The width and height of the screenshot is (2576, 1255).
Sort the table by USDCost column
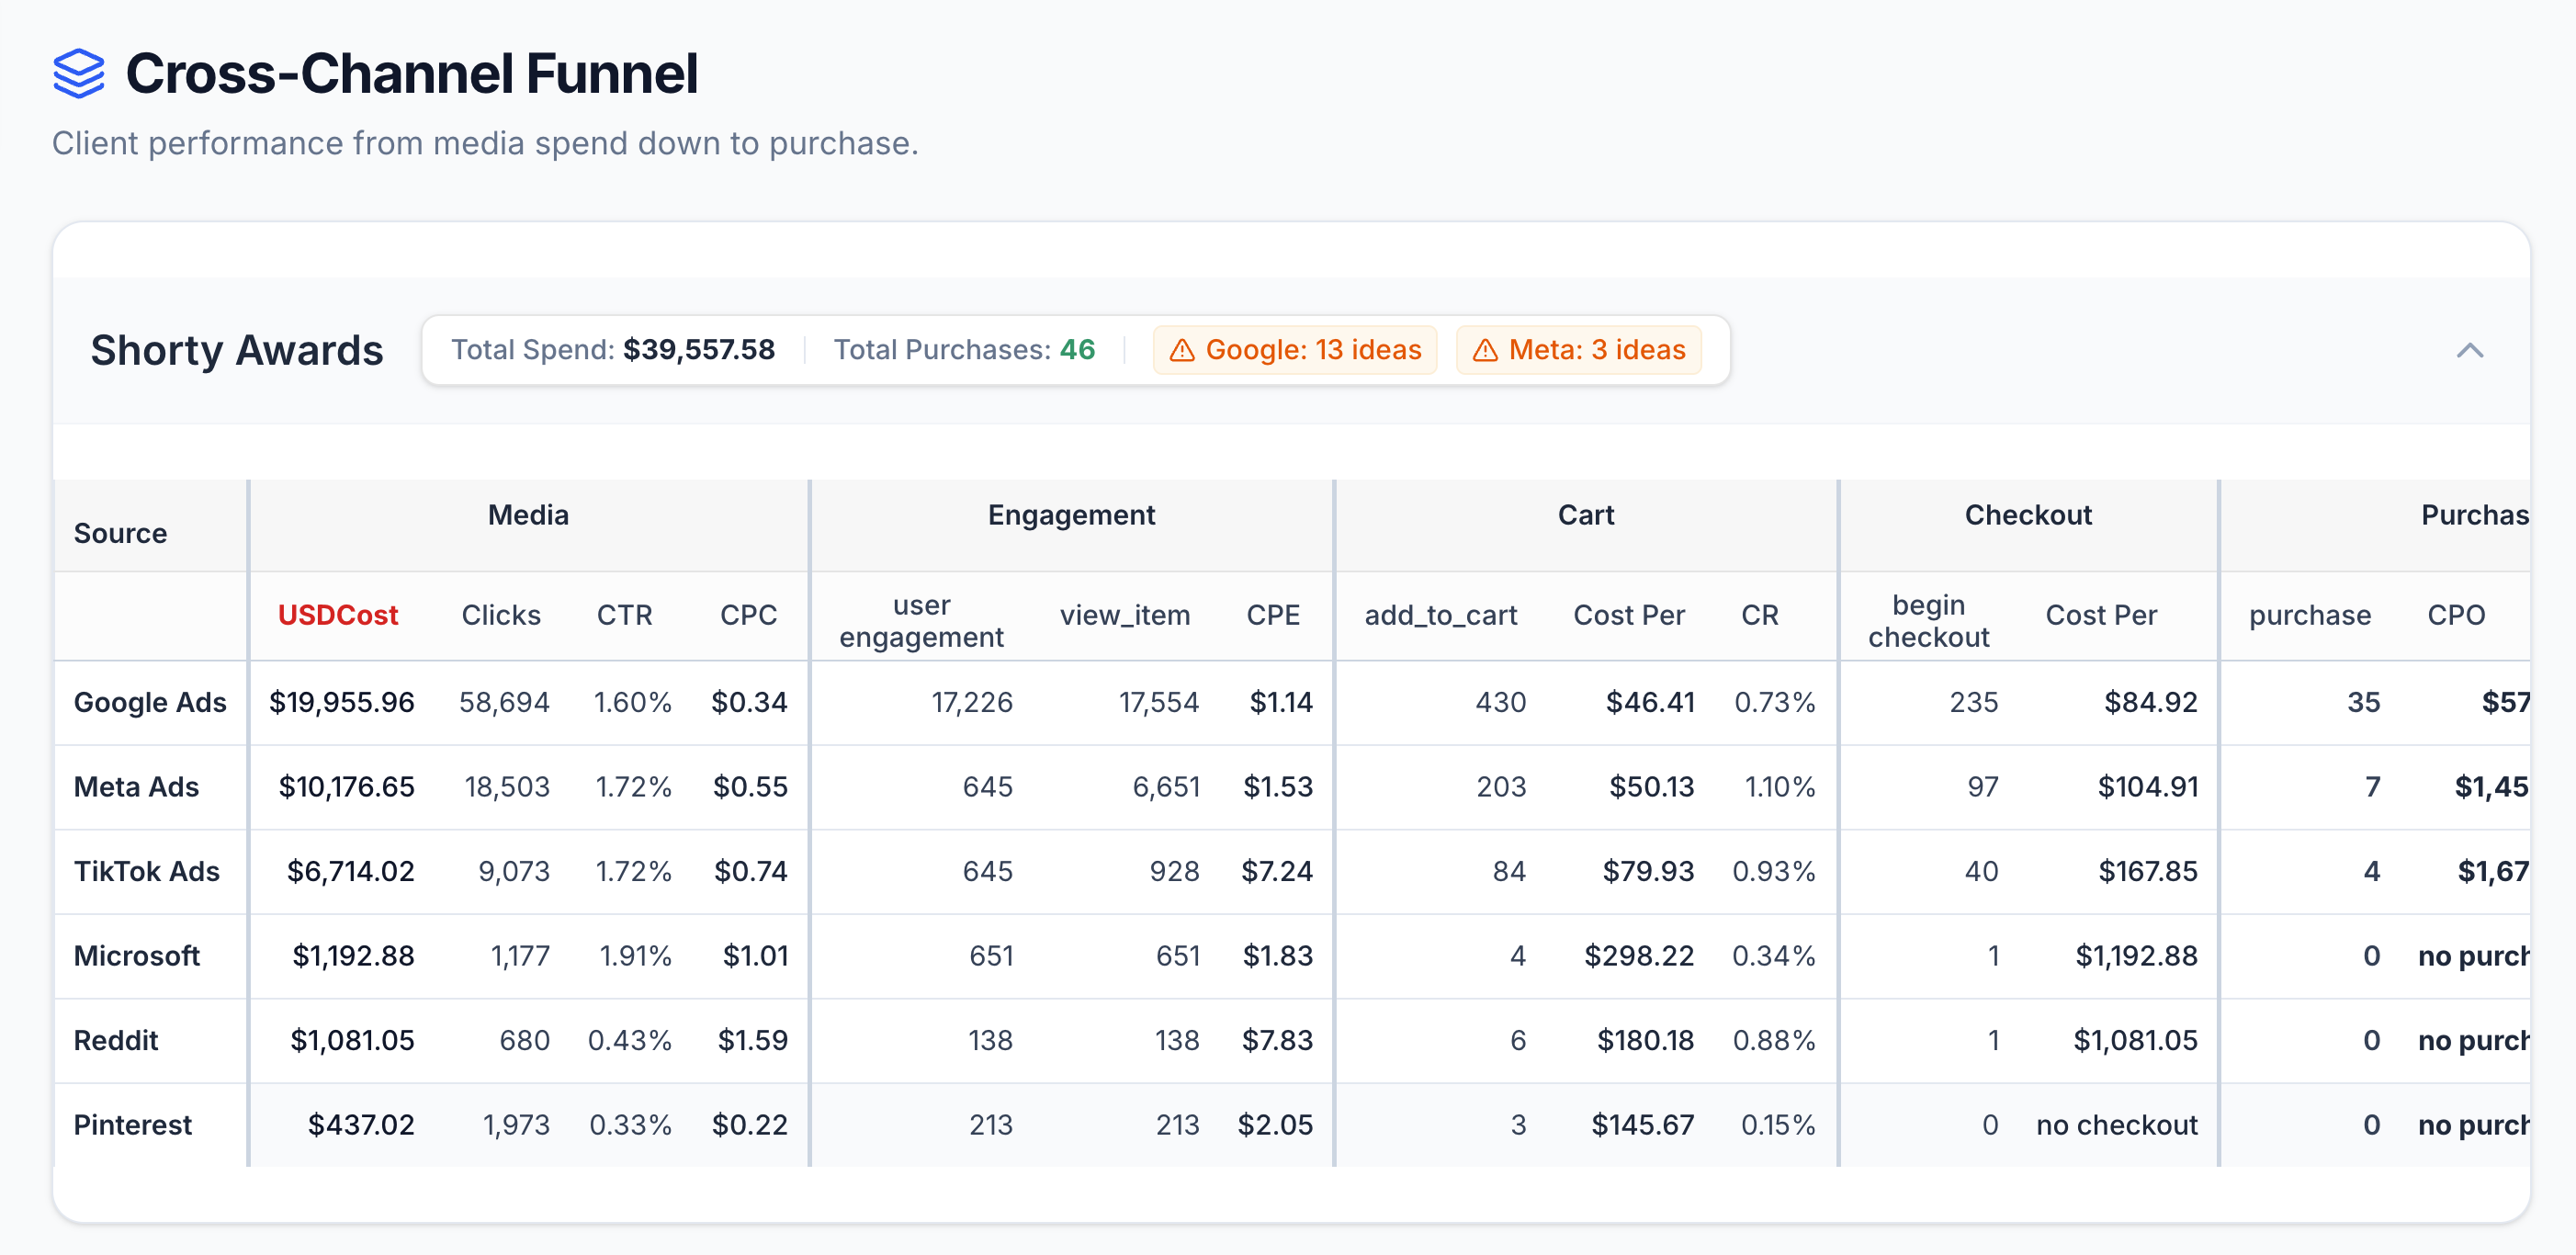click(337, 616)
